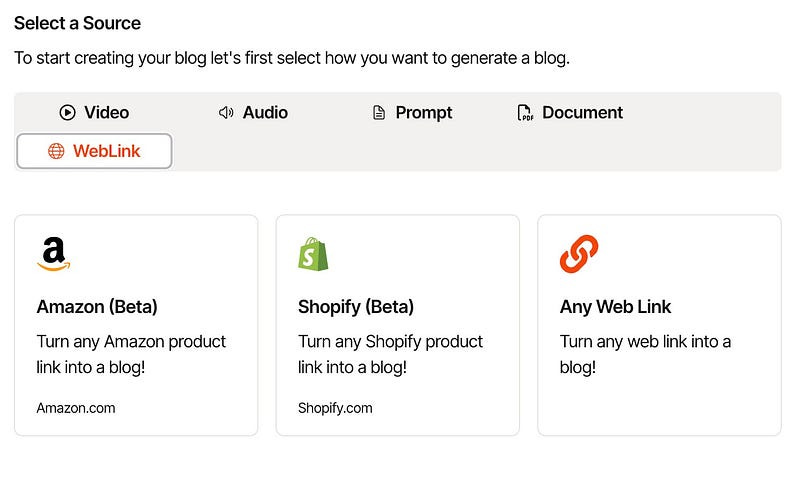
Task: Open the Prompt source tab
Action: pyautogui.click(x=412, y=112)
